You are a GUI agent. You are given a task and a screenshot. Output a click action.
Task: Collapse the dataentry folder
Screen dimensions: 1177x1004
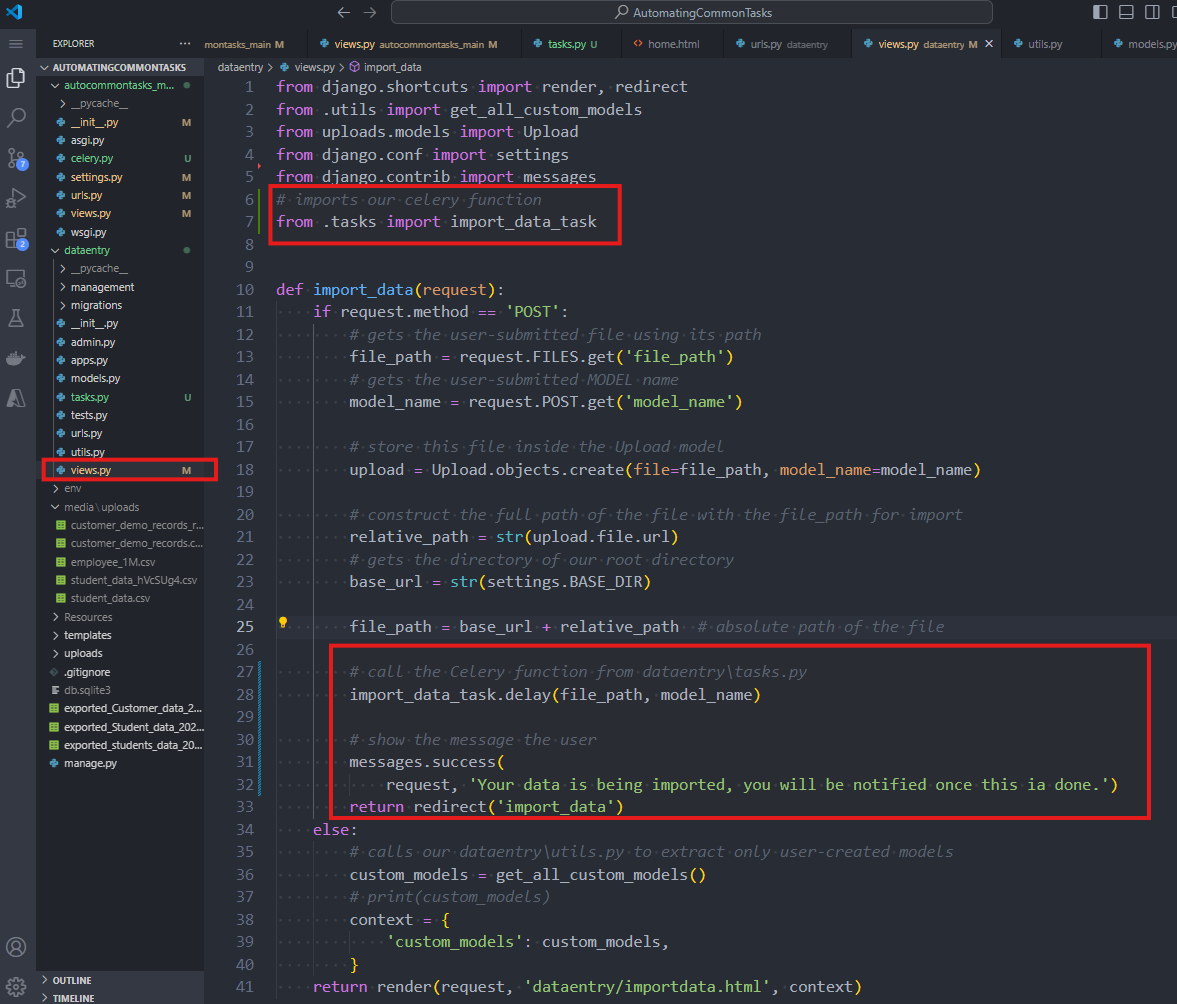120,250
